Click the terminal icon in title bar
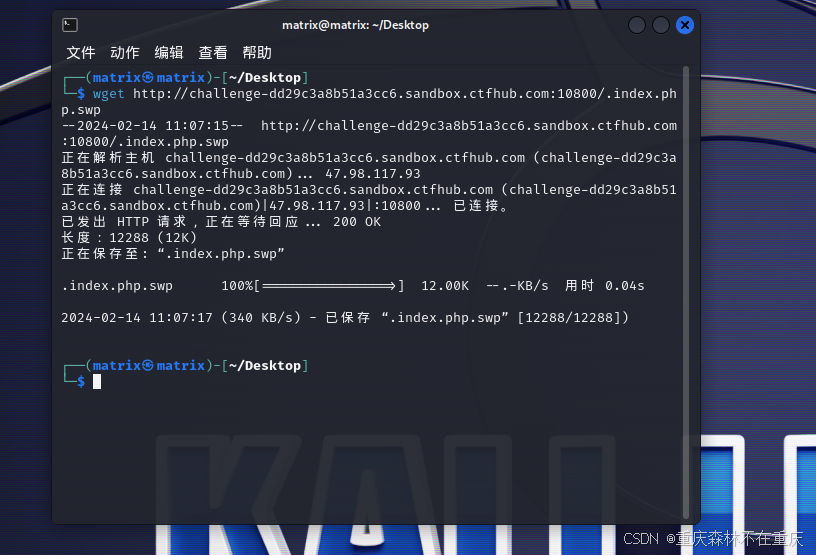This screenshot has height=555, width=816. [x=70, y=25]
